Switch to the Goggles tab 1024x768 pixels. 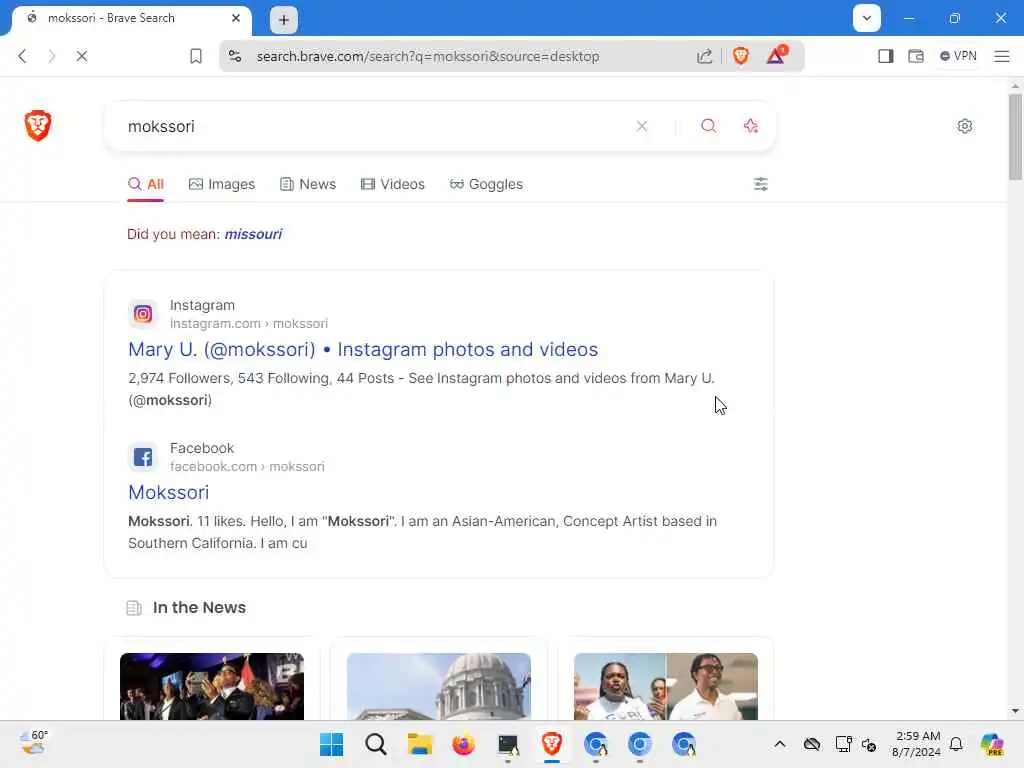coord(487,184)
